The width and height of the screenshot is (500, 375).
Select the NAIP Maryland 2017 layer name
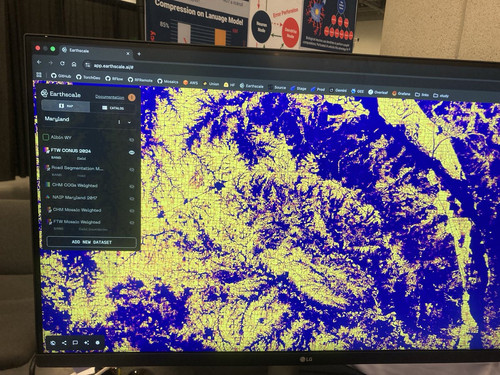coord(75,198)
